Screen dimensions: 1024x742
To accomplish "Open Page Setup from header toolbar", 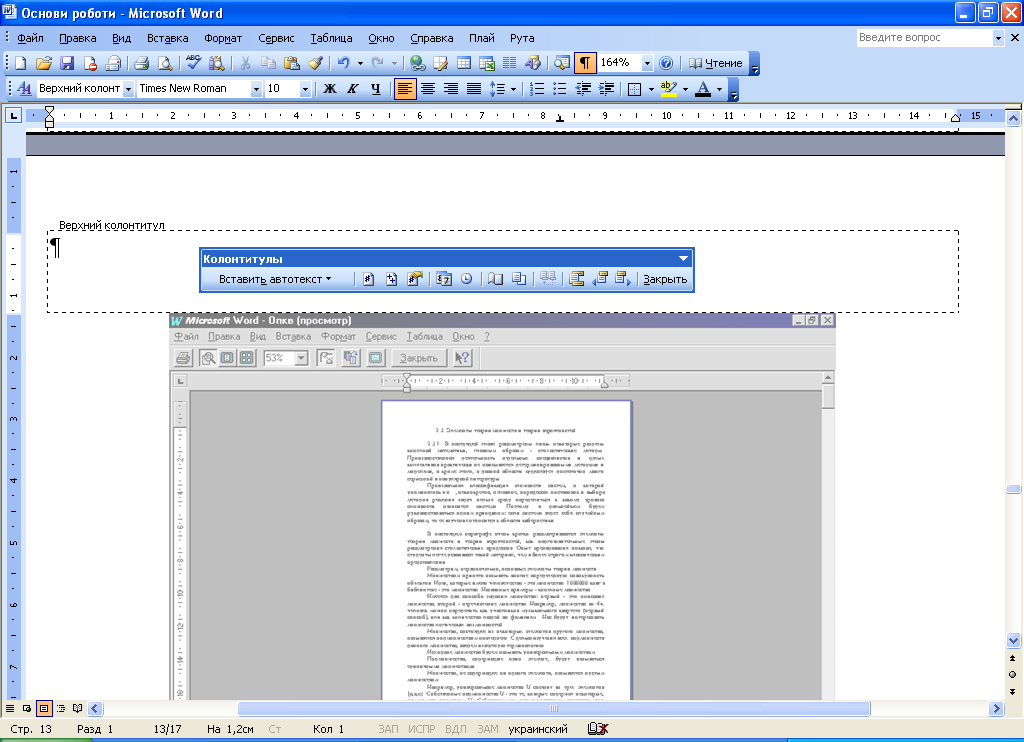I will 496,280.
